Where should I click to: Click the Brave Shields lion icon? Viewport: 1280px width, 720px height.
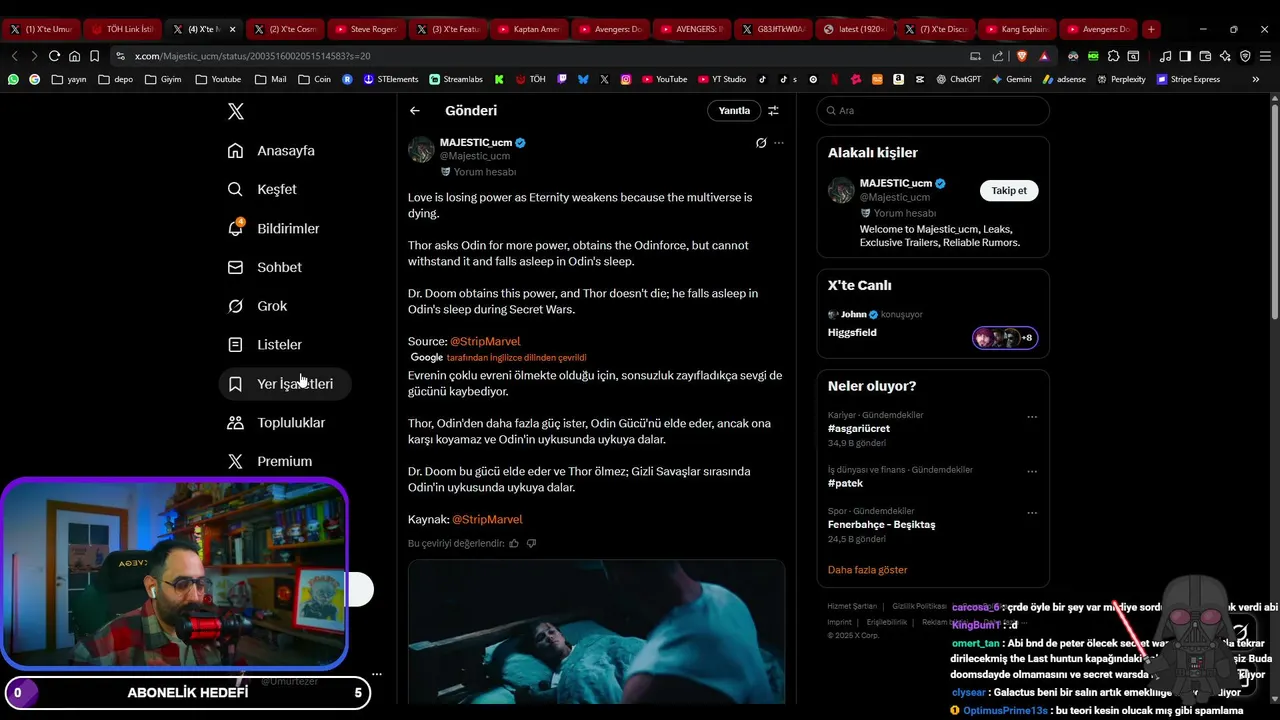pyautogui.click(x=1022, y=56)
